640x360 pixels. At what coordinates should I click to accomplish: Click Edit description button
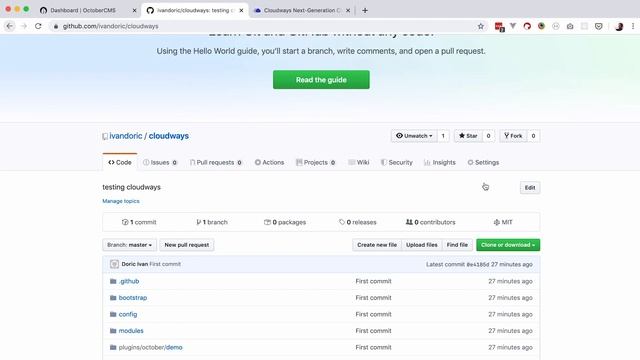tap(530, 188)
